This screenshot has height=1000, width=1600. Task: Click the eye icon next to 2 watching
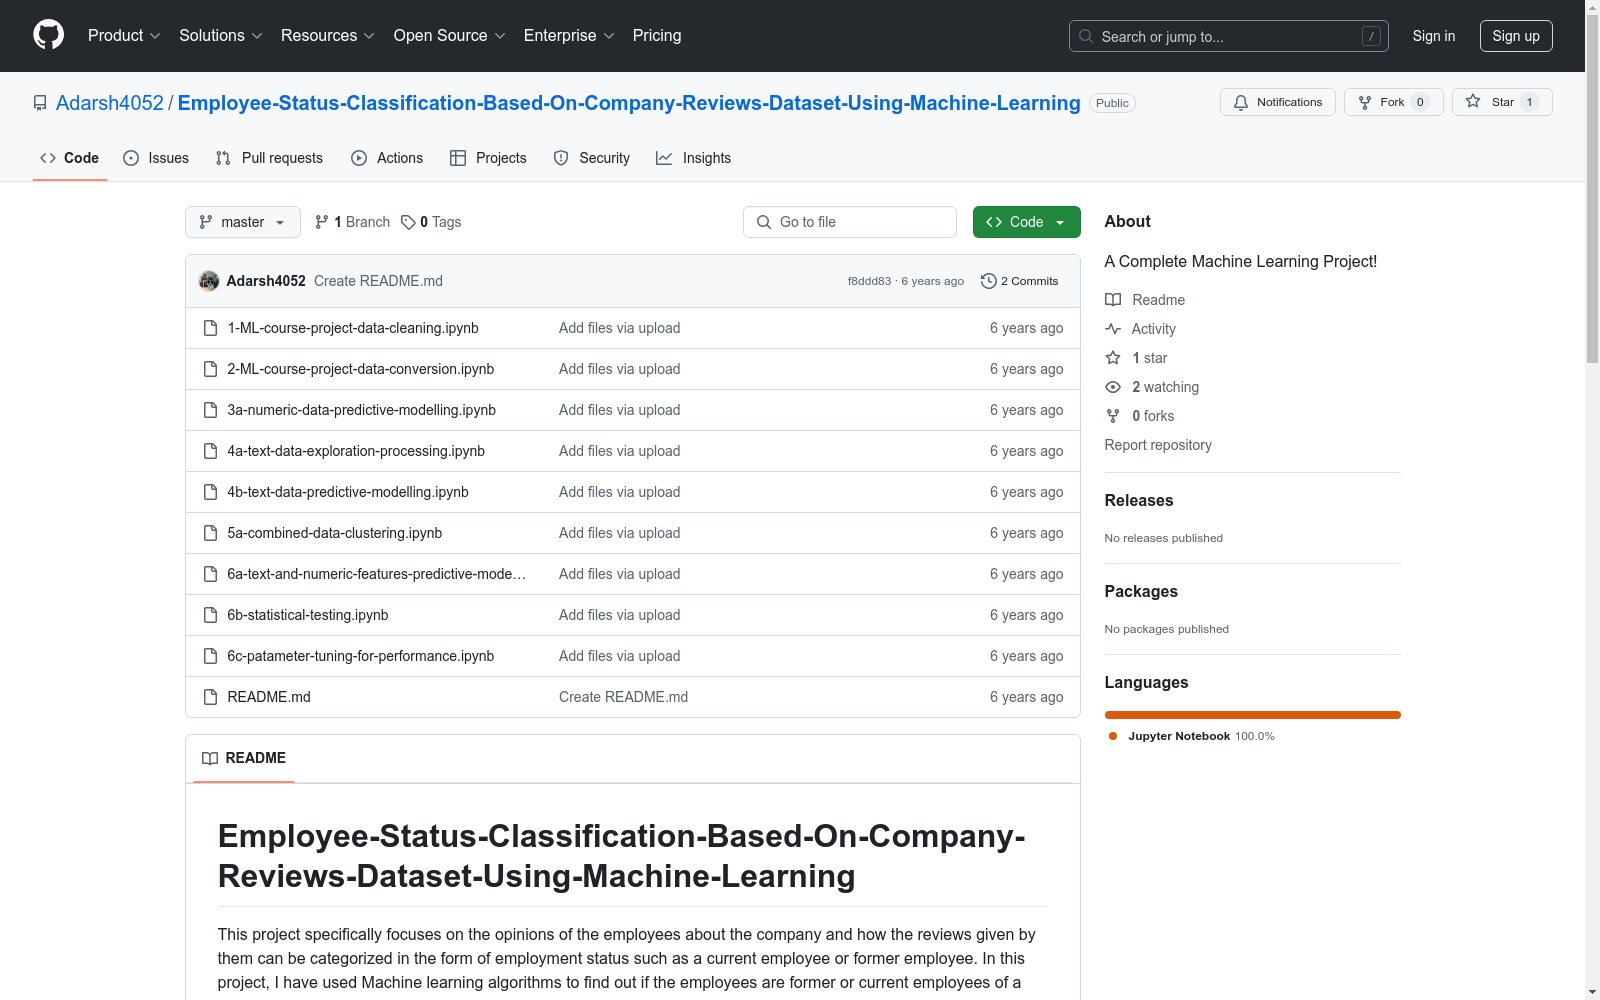tap(1113, 387)
